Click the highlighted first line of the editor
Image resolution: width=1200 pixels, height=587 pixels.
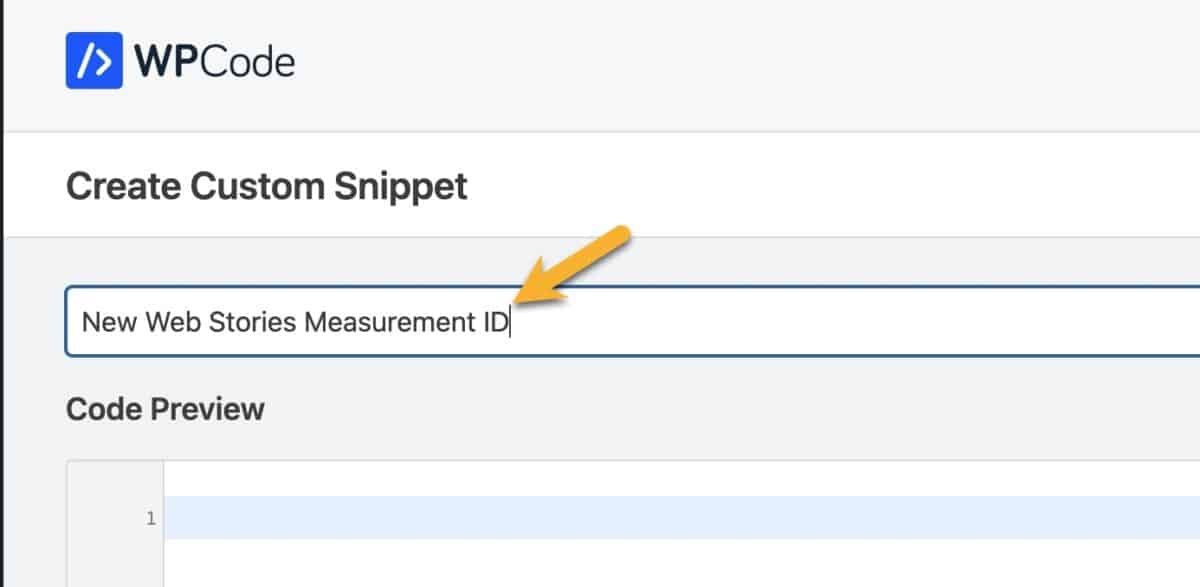(x=600, y=518)
